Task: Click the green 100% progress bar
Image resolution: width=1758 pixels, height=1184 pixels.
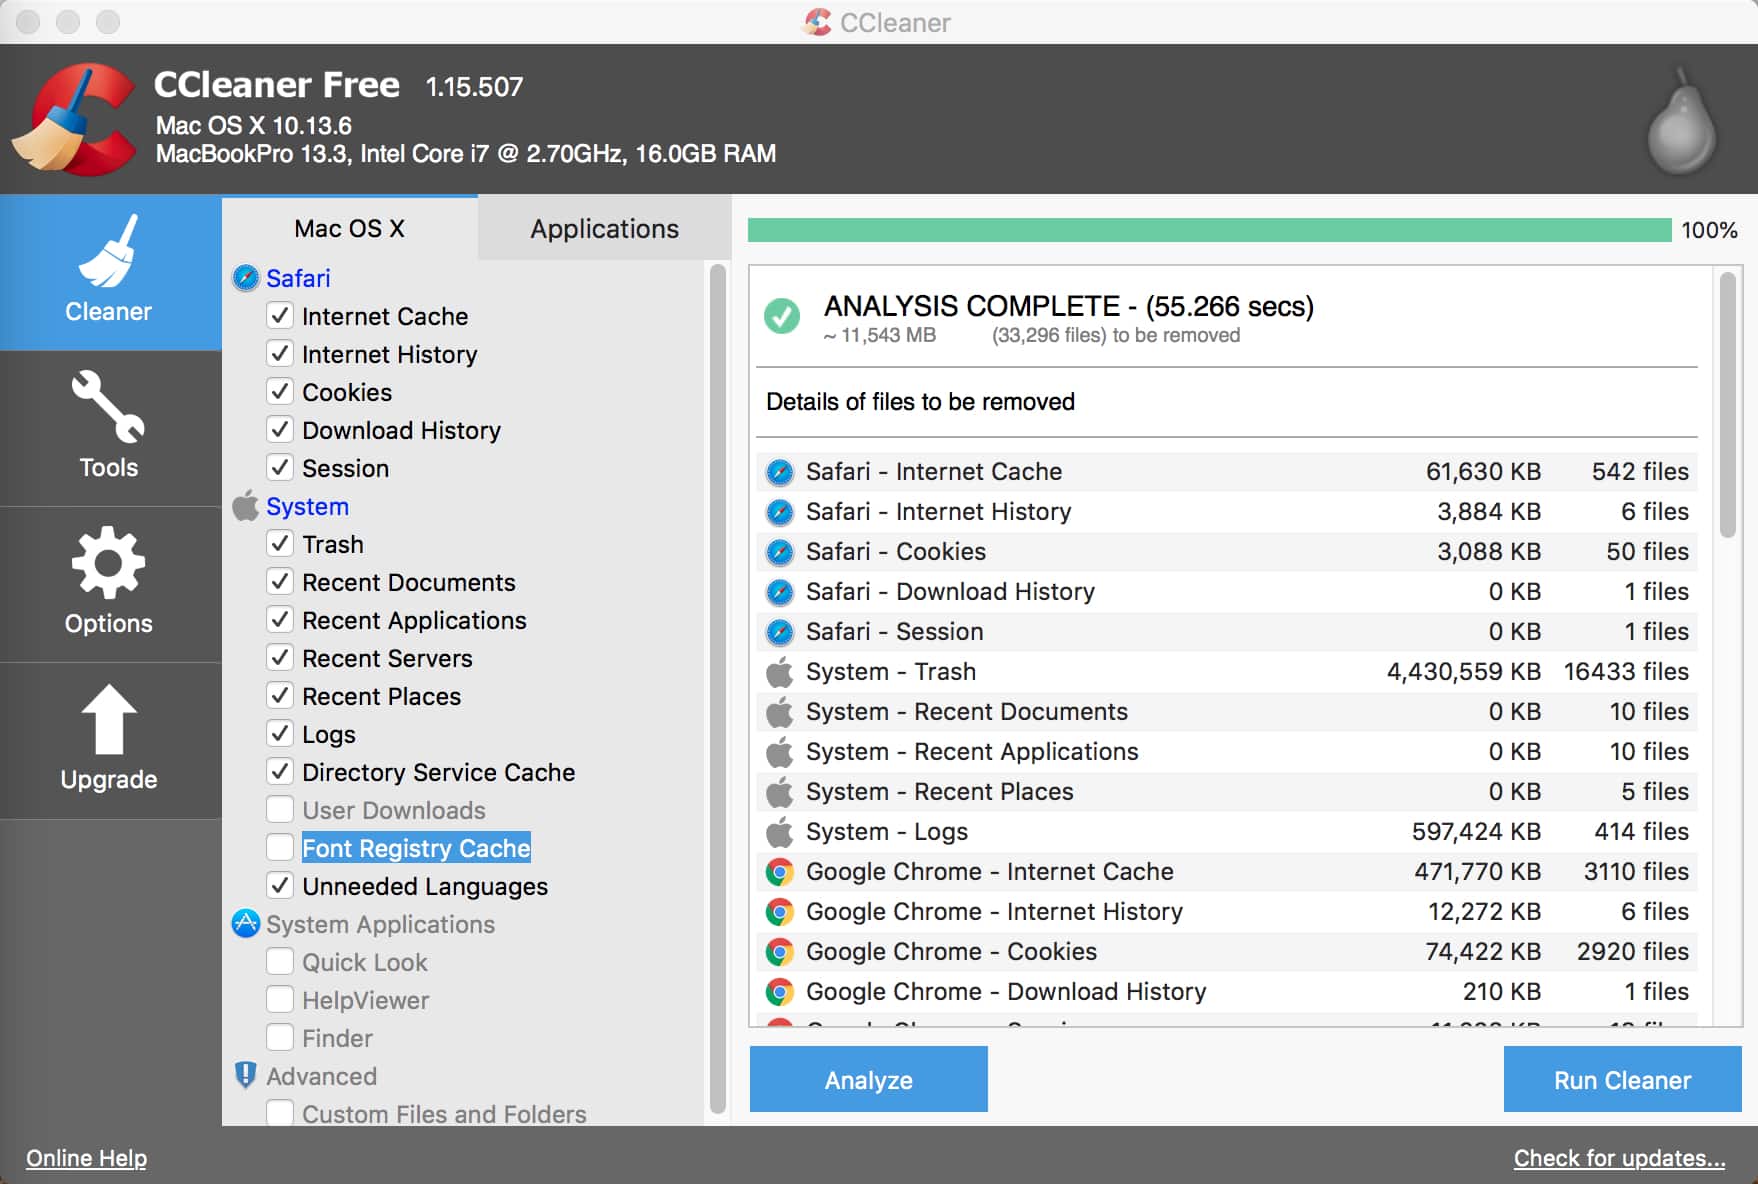Action: pos(1208,230)
